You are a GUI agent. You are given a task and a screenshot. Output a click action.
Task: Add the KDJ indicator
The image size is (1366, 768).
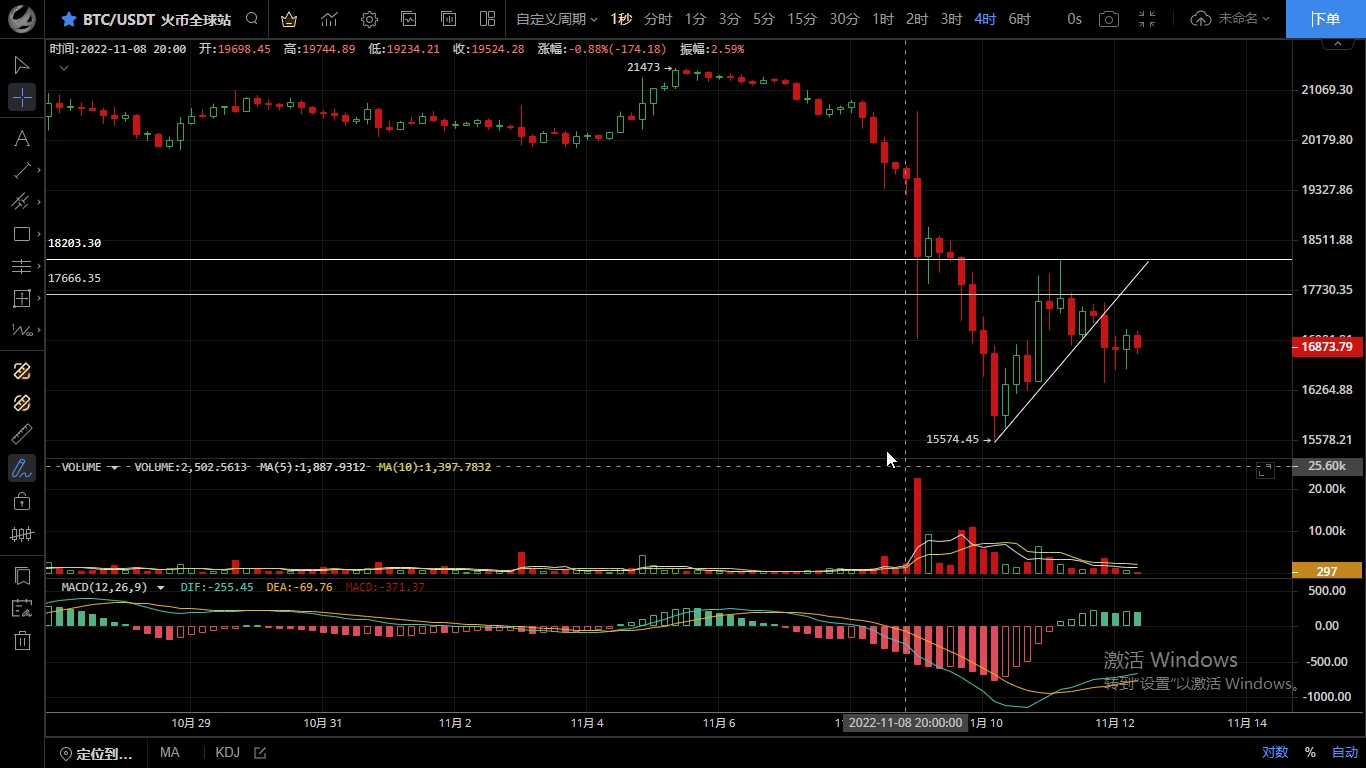tap(228, 753)
